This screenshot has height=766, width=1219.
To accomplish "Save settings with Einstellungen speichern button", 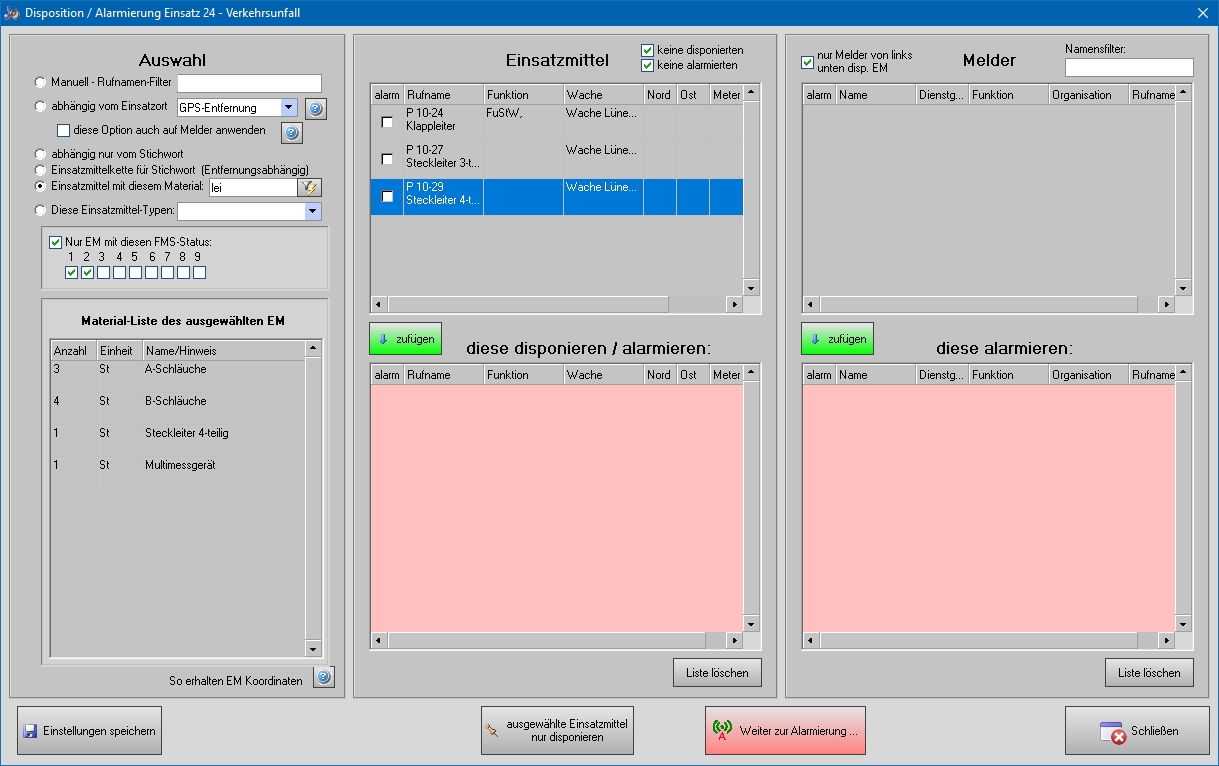I will (89, 731).
